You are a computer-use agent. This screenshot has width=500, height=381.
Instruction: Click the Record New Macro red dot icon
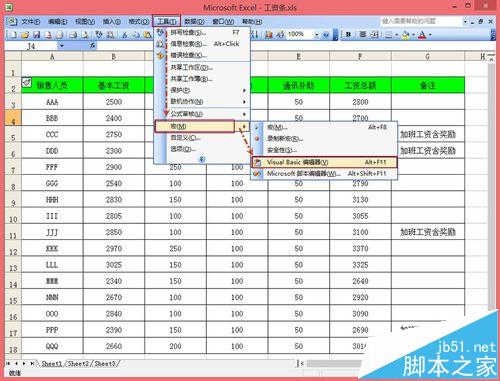[x=257, y=138]
